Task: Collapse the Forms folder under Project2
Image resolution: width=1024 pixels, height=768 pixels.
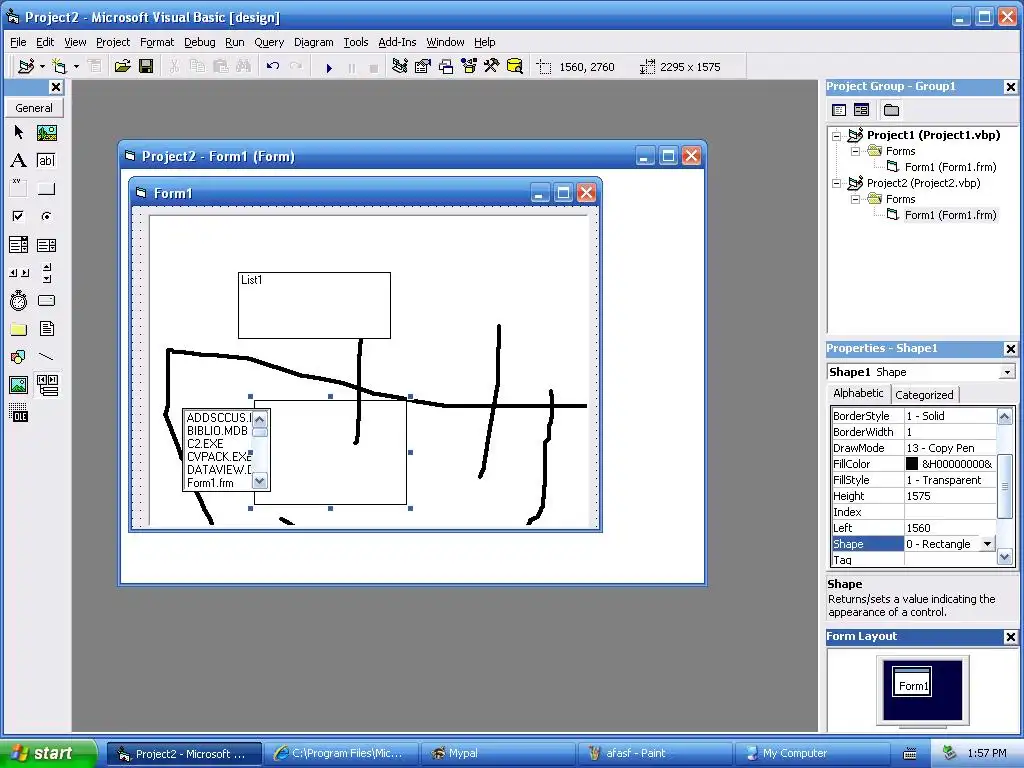Action: (x=855, y=200)
